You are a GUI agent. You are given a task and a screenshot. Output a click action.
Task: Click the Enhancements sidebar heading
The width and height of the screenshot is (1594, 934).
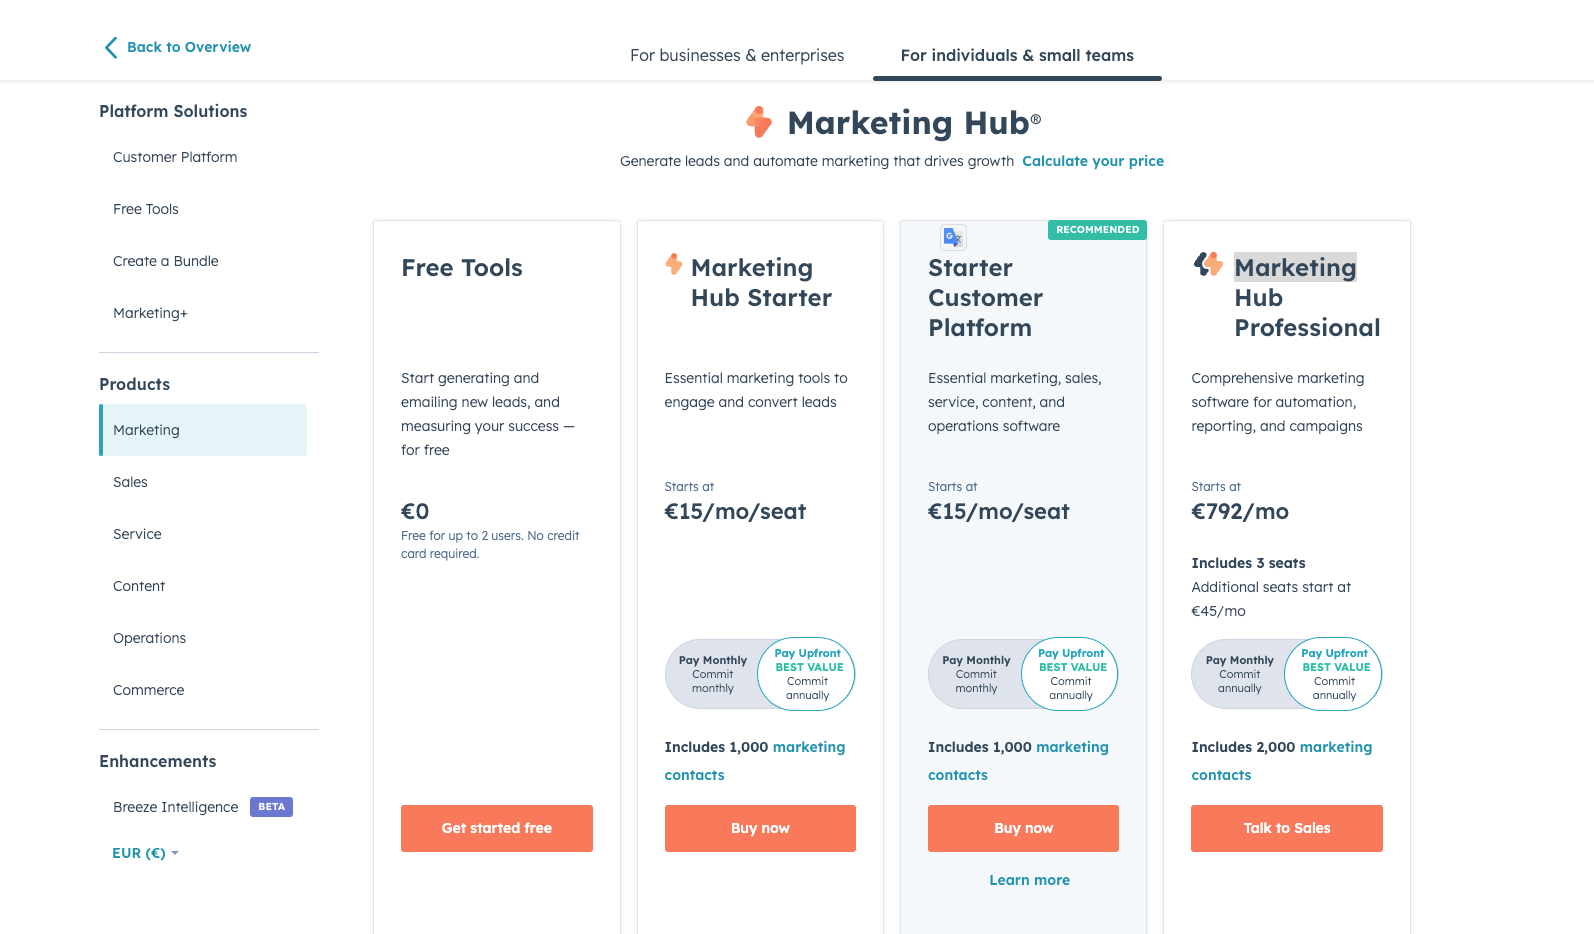point(158,761)
